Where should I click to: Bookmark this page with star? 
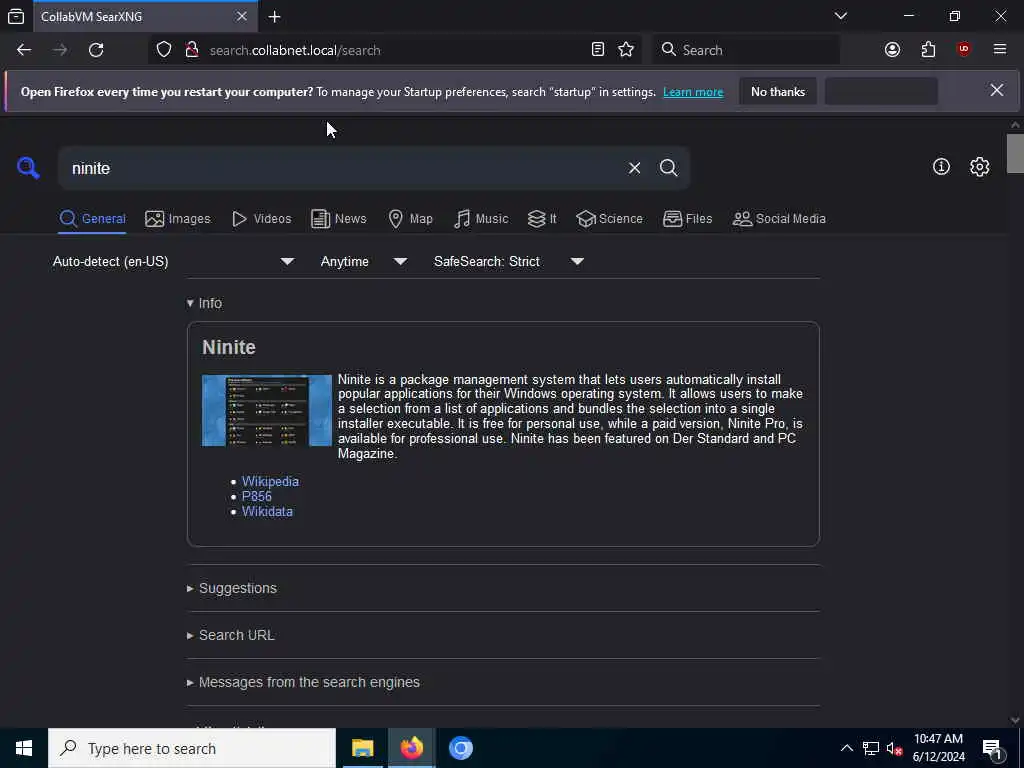(626, 50)
